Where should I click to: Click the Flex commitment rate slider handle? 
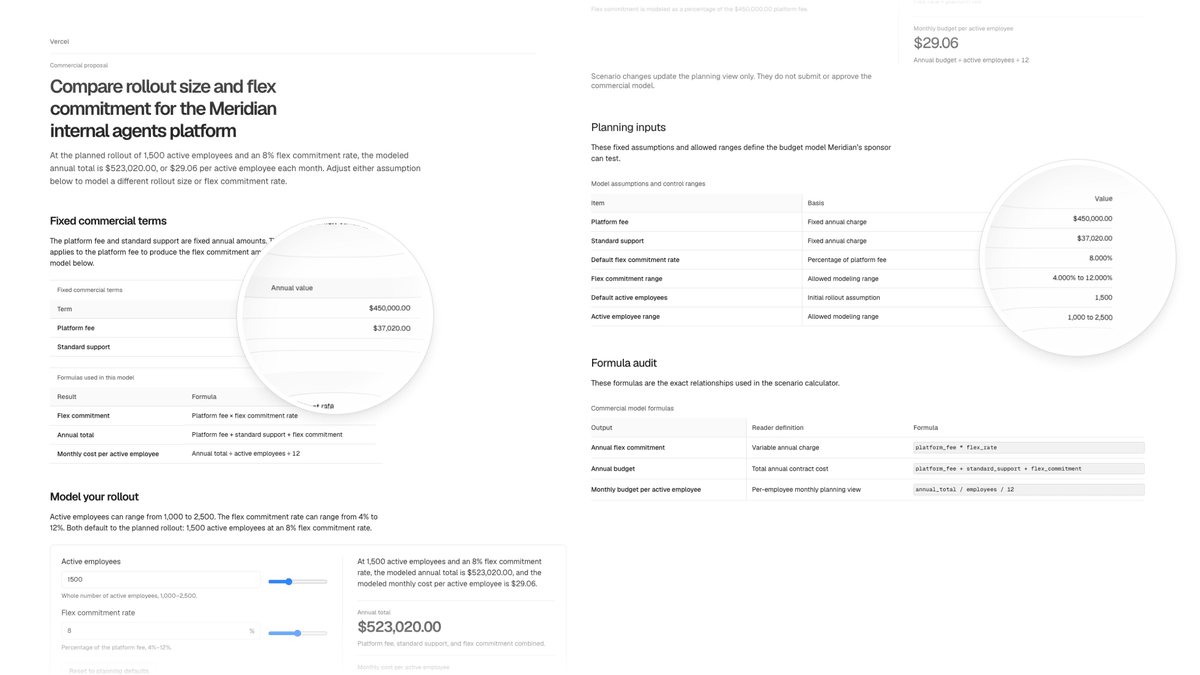tap(298, 633)
